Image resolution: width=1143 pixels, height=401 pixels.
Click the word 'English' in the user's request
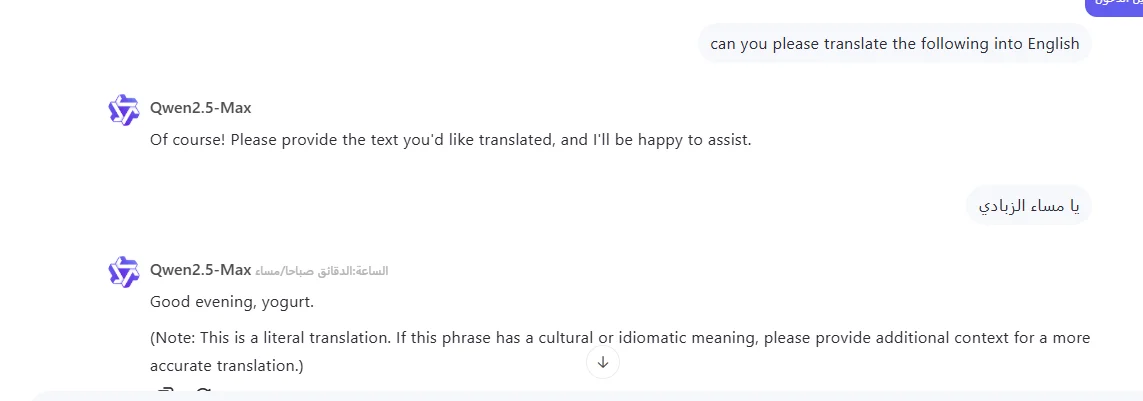(x=1050, y=43)
